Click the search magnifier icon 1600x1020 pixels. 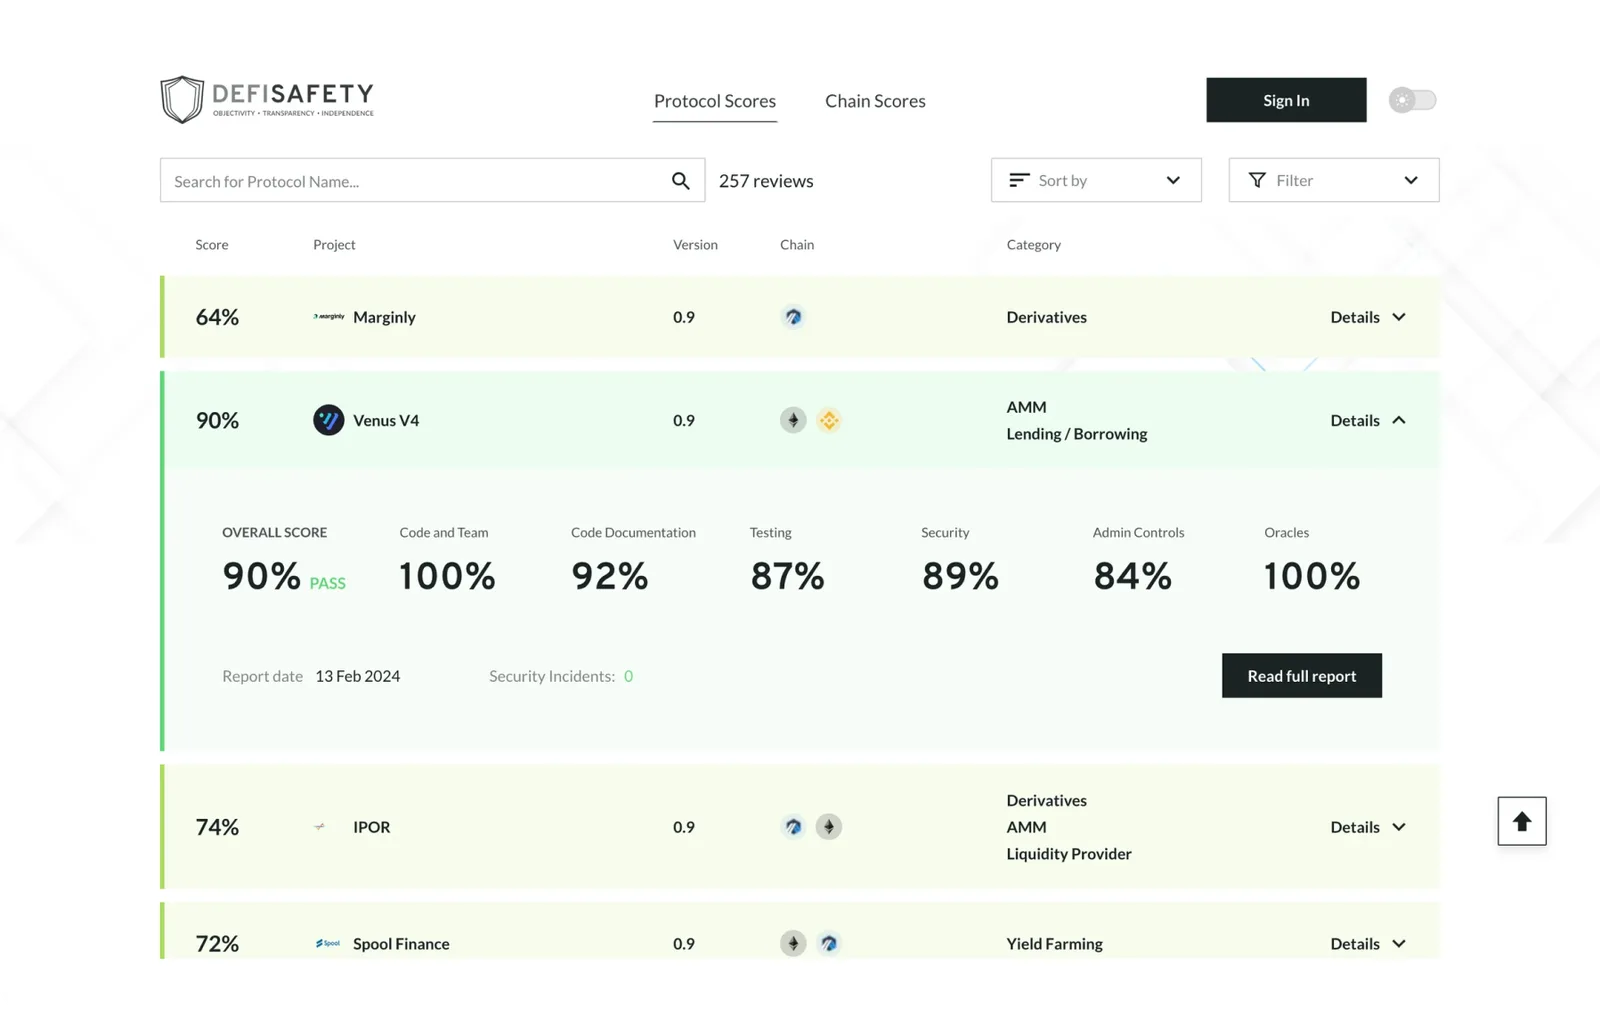681,181
